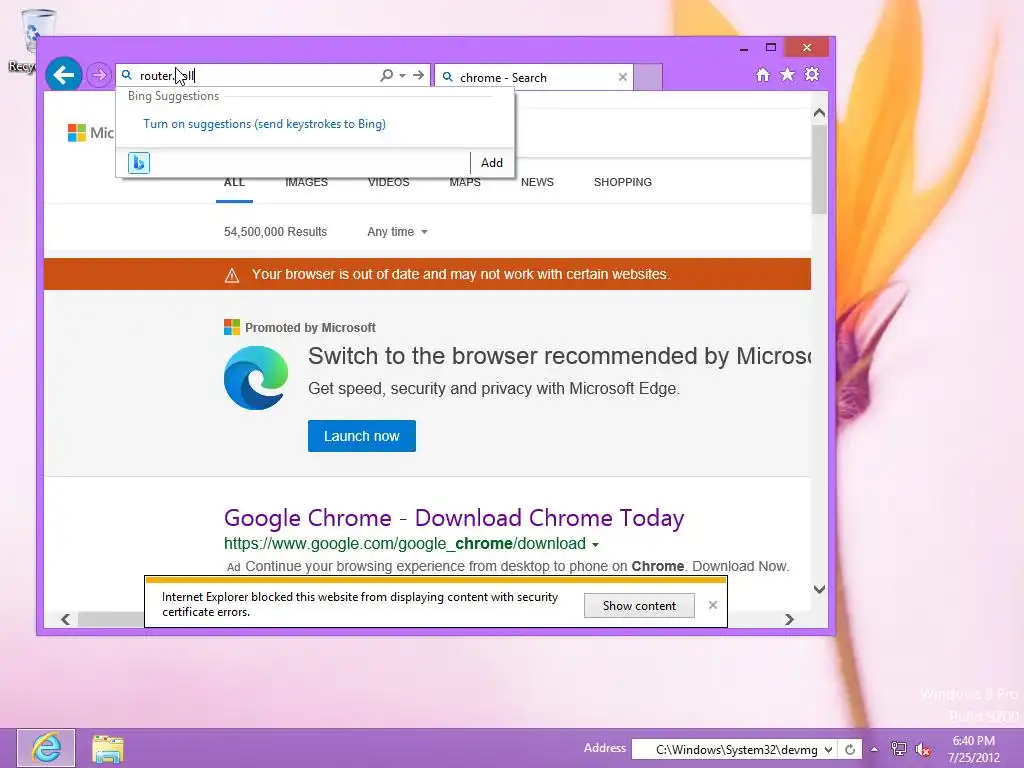Click the Microsoft logo on the page

click(x=76, y=133)
